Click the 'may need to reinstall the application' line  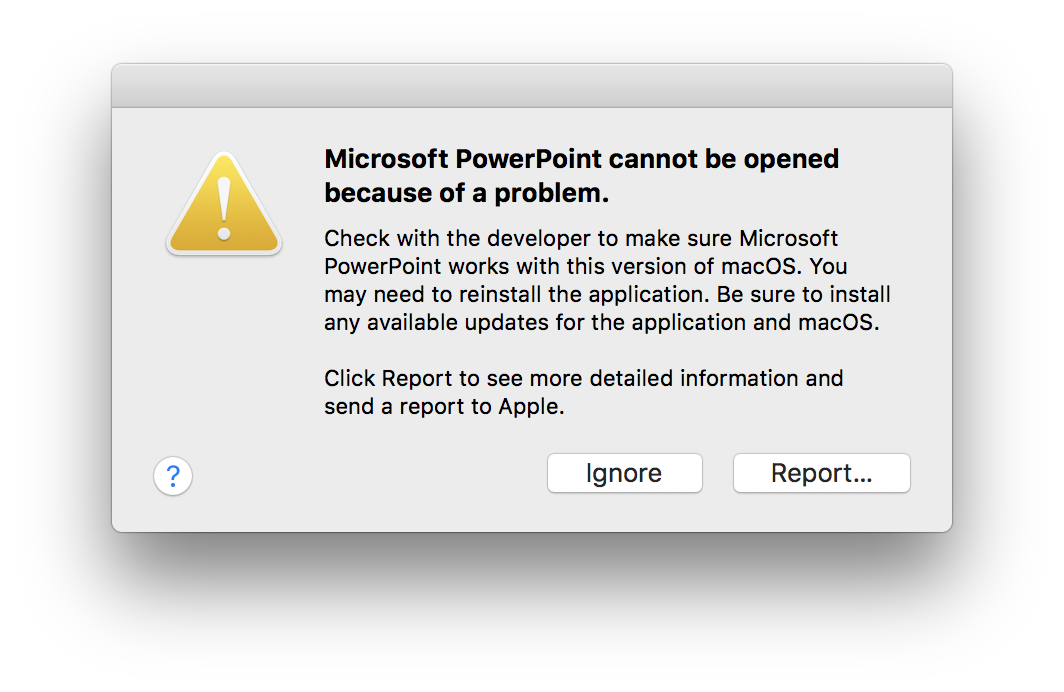[607, 294]
